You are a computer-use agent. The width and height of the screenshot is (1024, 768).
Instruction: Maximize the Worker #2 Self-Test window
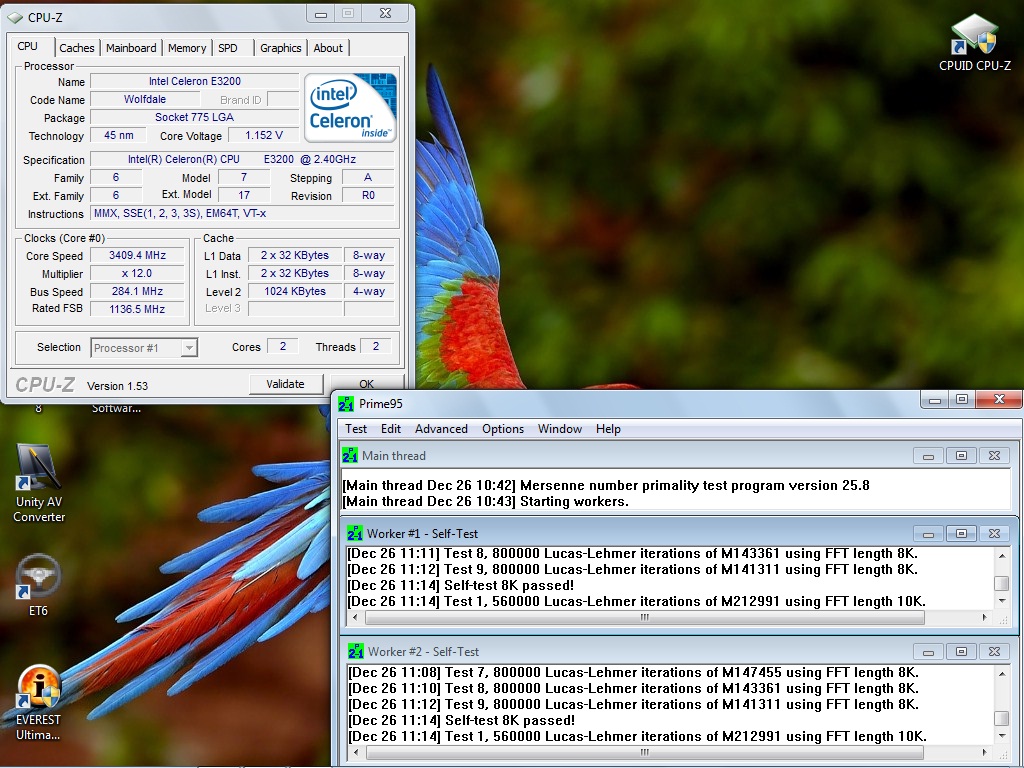(961, 652)
